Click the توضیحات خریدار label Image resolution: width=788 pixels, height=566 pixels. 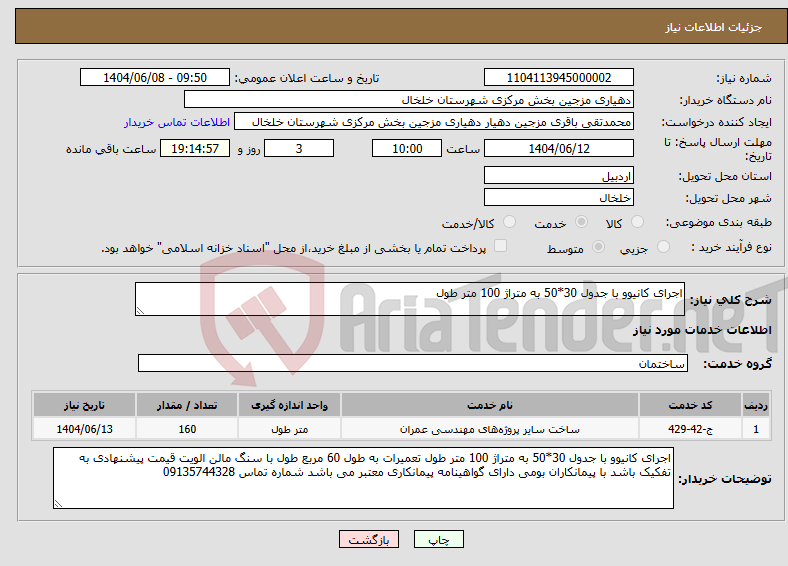(725, 479)
